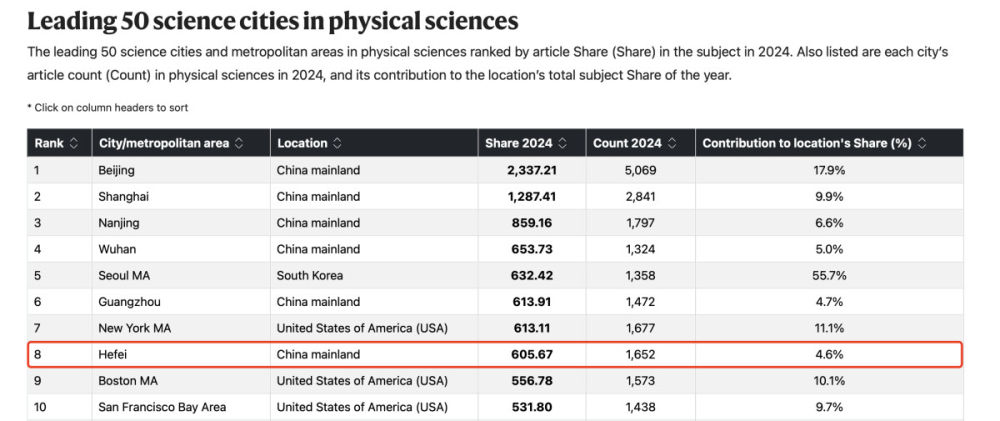Click the sort icon beside Location
Screen dimensions: 1000x421
(337, 144)
